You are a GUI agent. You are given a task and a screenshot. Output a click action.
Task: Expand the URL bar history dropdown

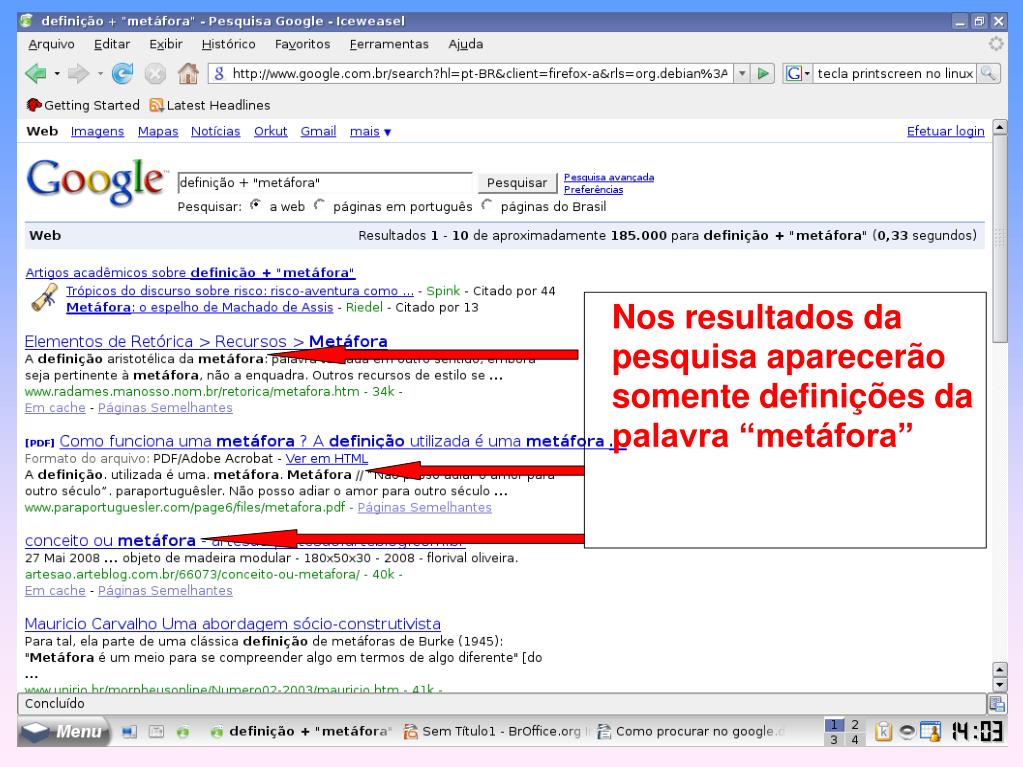[x=742, y=74]
